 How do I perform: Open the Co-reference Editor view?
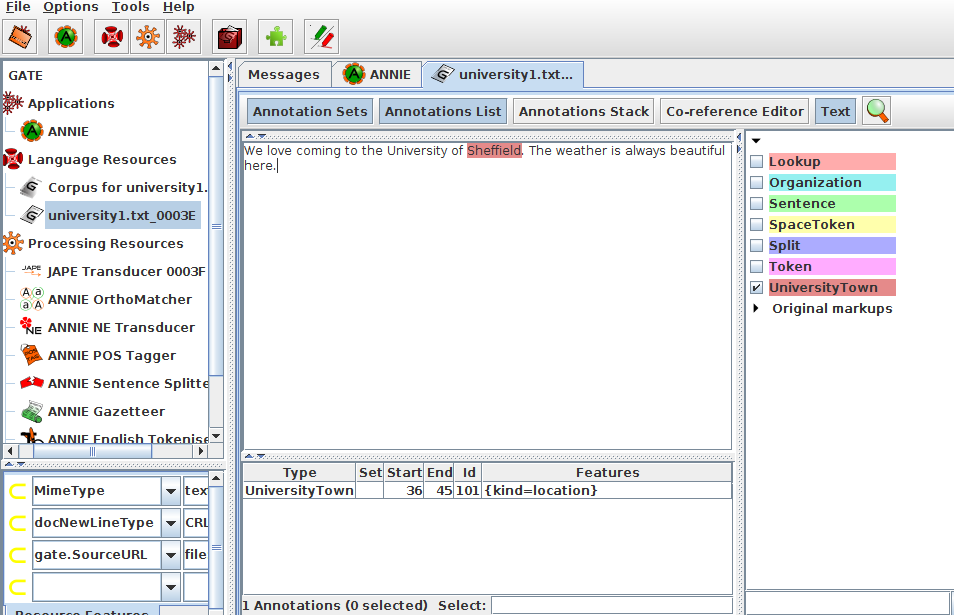click(x=735, y=111)
